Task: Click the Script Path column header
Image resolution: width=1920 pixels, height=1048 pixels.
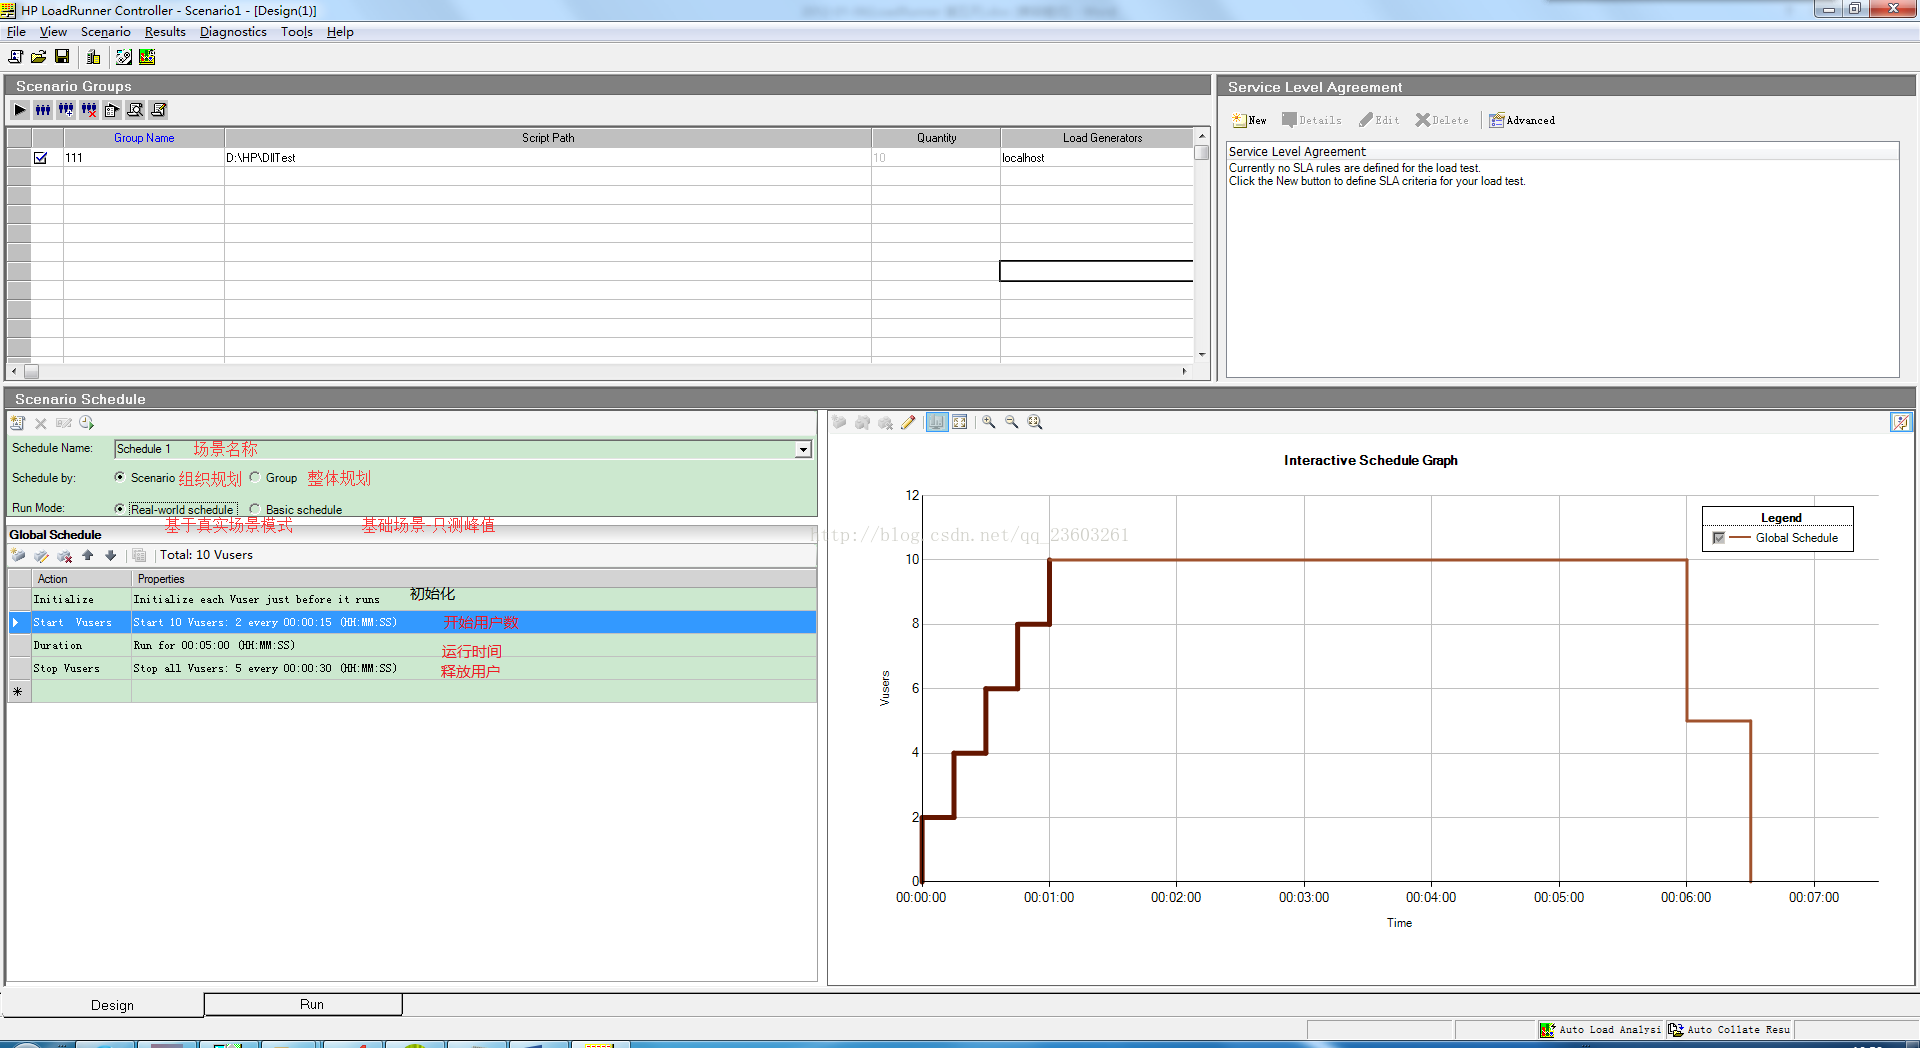Action: click(x=548, y=138)
